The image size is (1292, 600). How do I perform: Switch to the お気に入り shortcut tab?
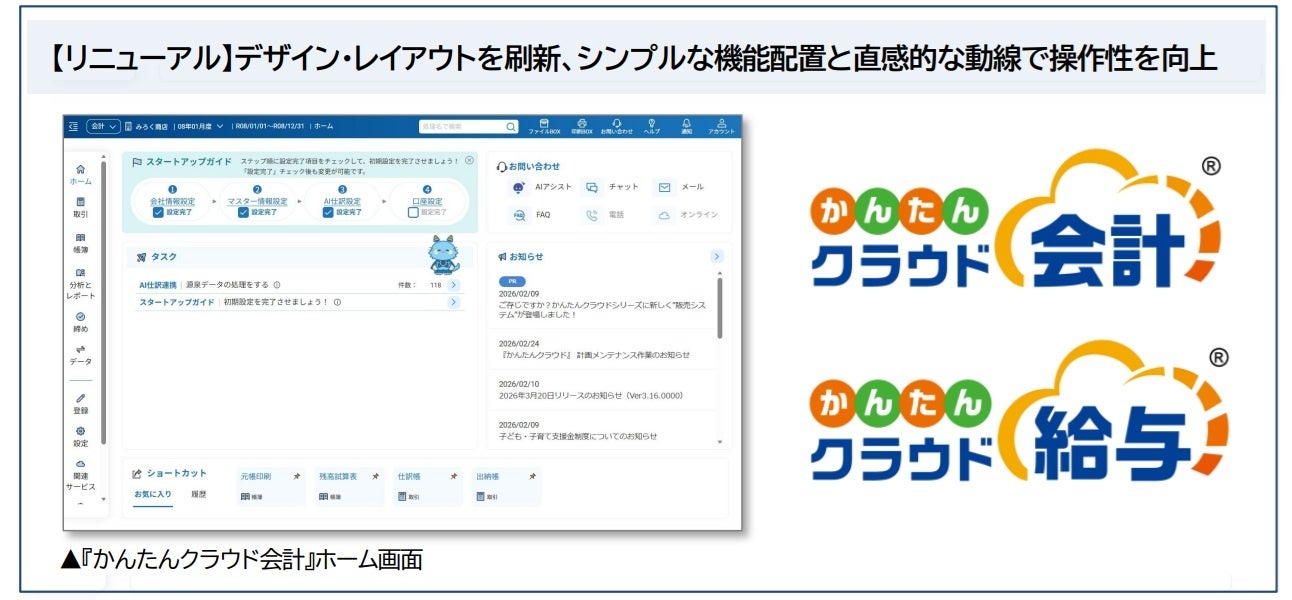(153, 494)
